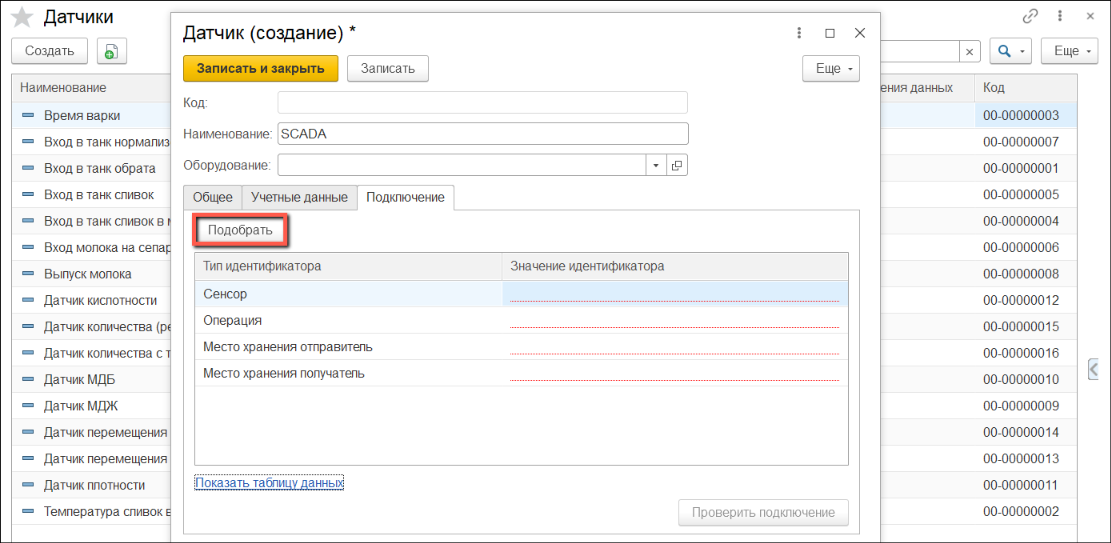Open the dialog's Еще dropdown menu
The width and height of the screenshot is (1111, 543).
pyautogui.click(x=831, y=68)
